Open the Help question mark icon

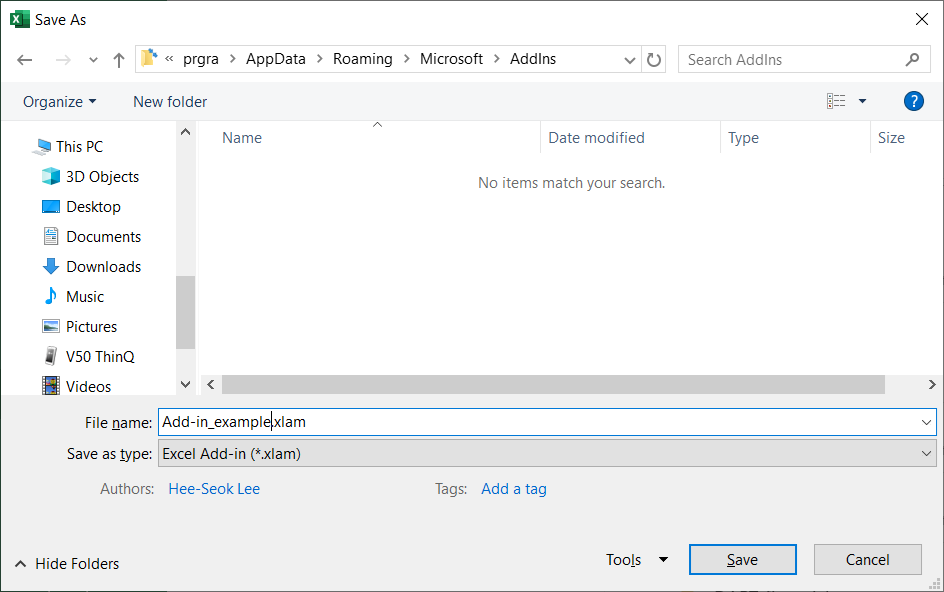click(913, 101)
